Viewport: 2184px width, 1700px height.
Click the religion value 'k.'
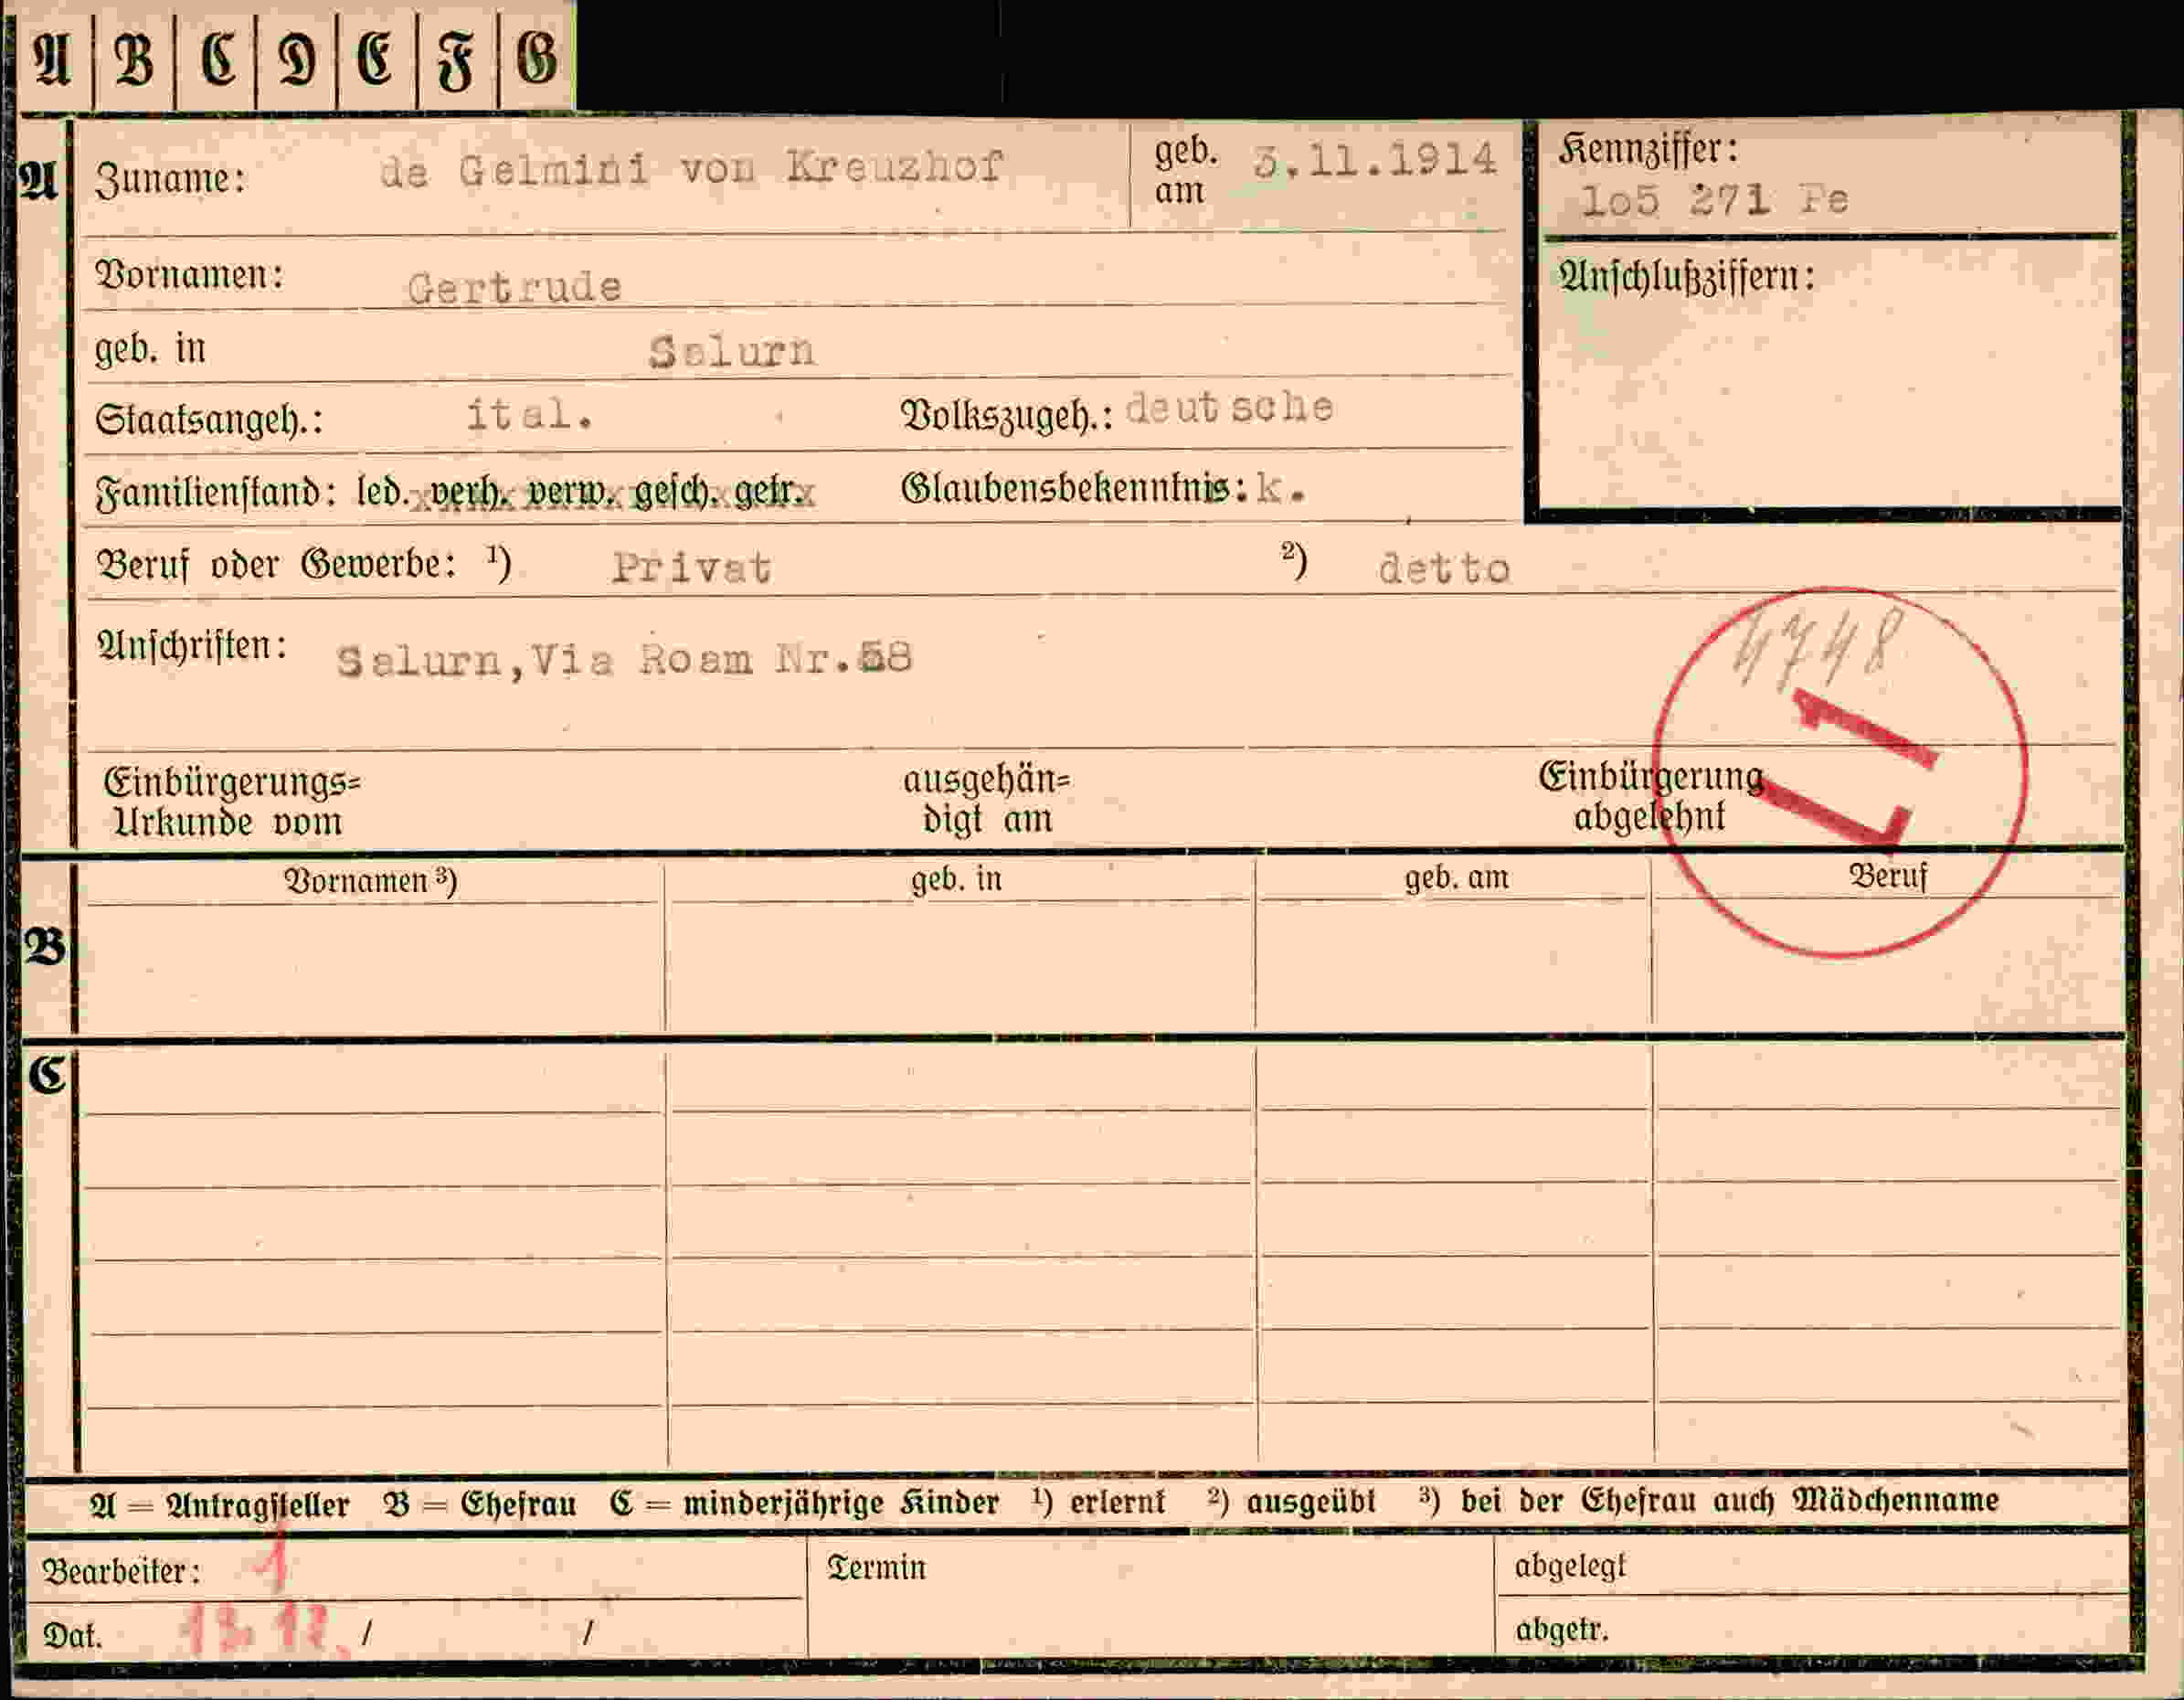tap(1280, 489)
